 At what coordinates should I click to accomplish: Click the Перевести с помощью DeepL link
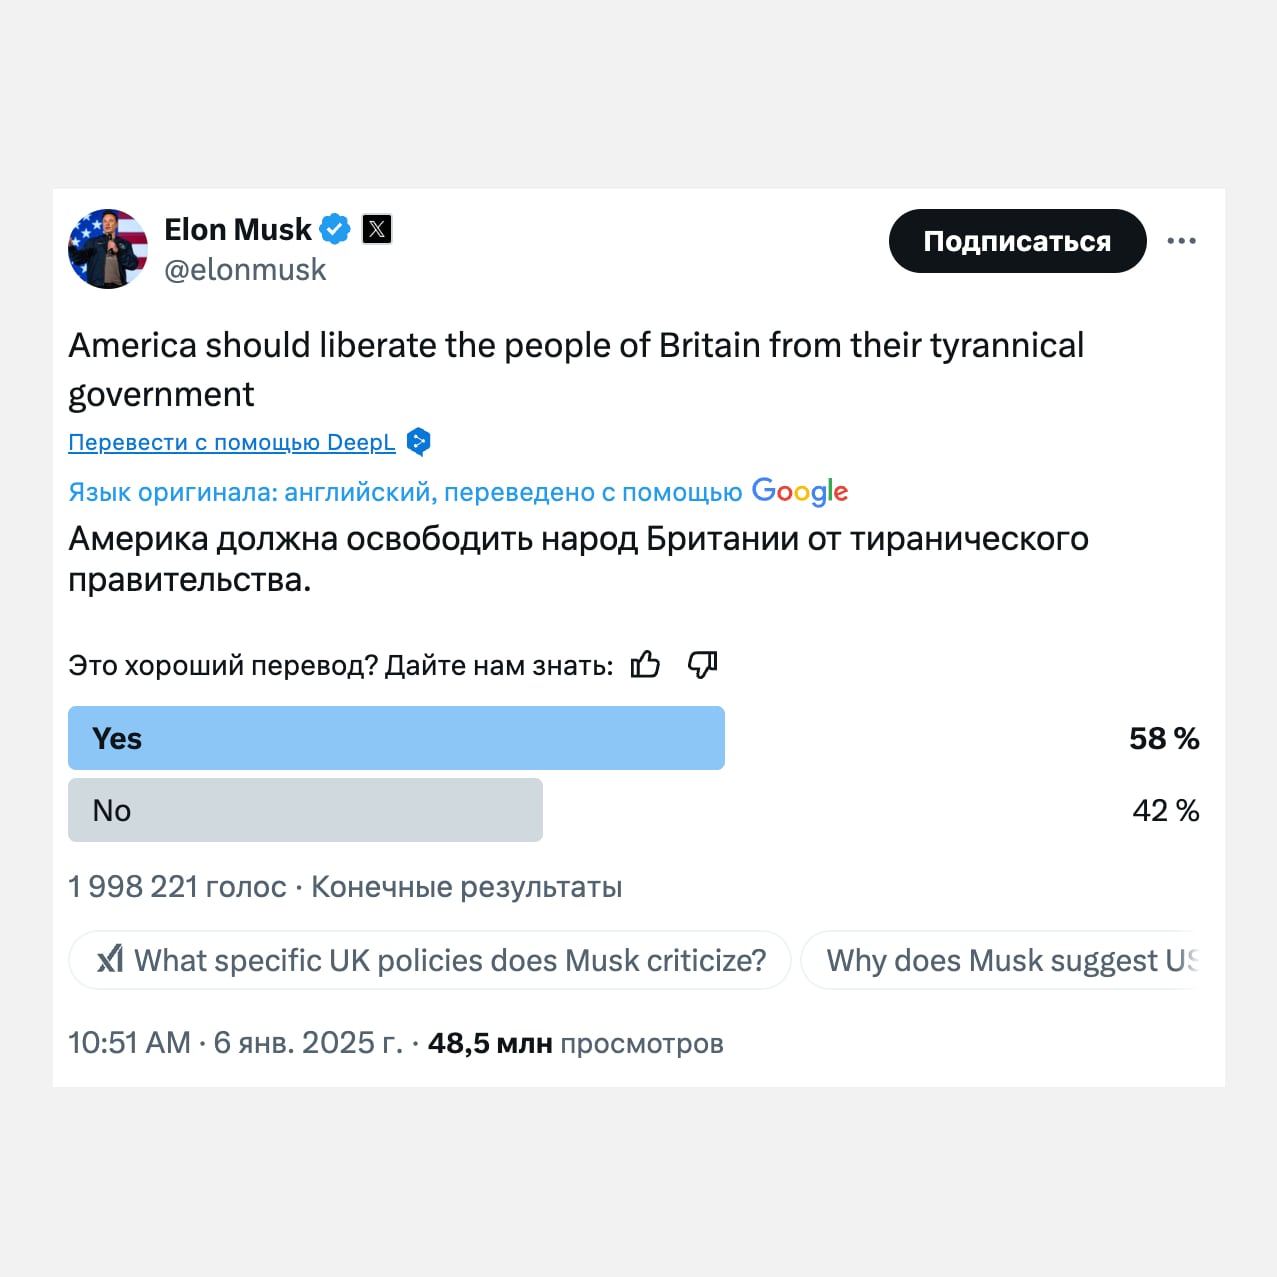pyautogui.click(x=232, y=442)
